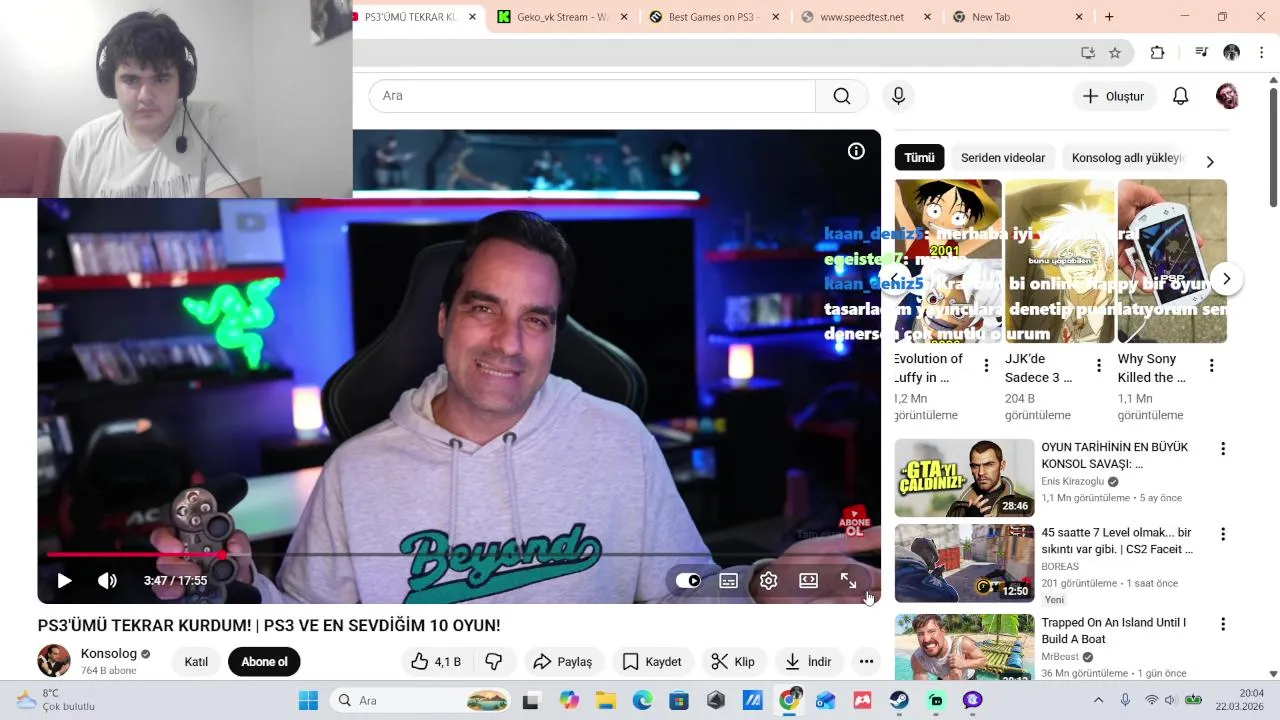Open the Oluştur create menu
1280x720 pixels.
click(1113, 96)
